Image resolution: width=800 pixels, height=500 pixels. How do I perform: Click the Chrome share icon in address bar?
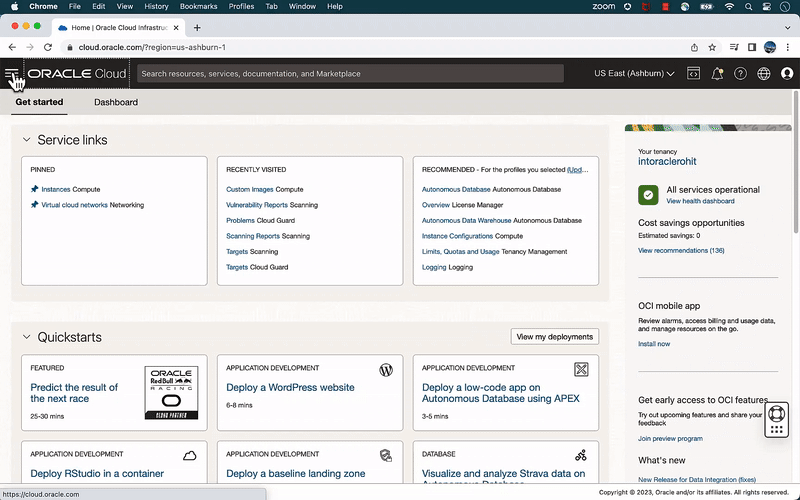[x=694, y=47]
